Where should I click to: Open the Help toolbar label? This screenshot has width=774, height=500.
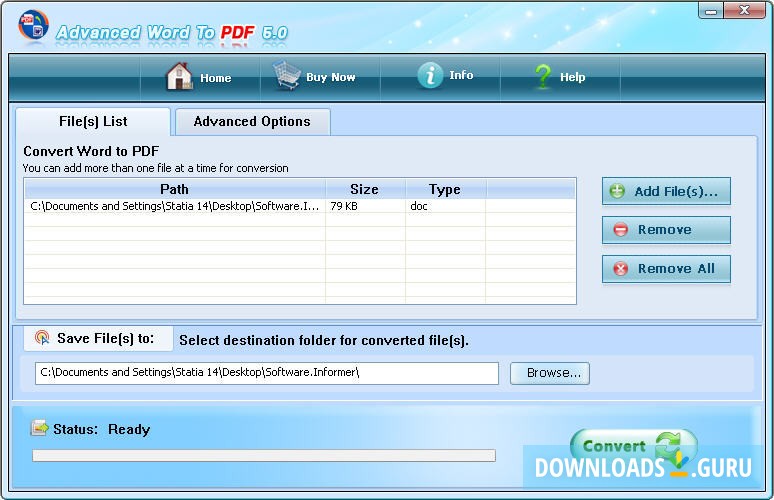tap(573, 77)
